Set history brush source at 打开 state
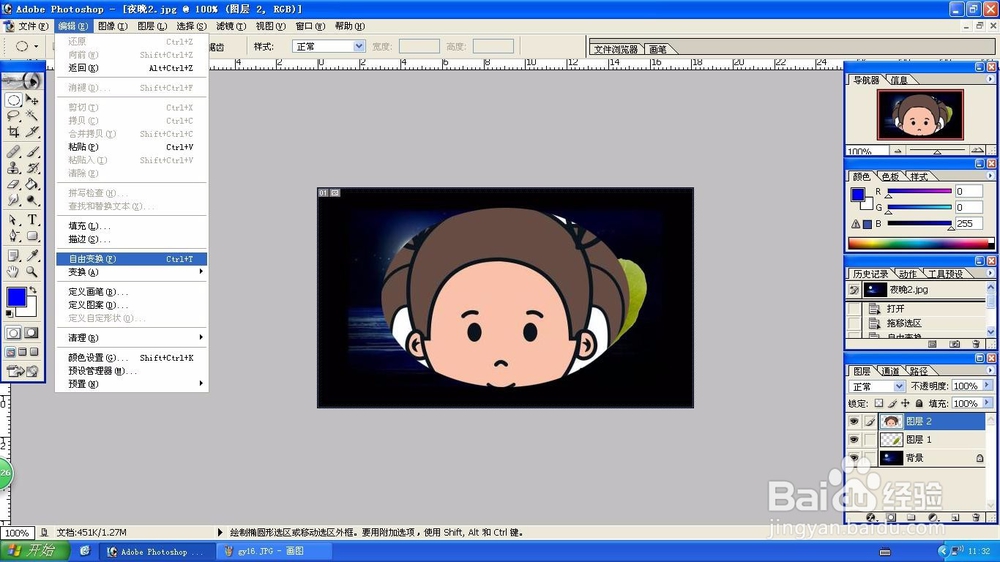This screenshot has height=562, width=1000. [854, 309]
